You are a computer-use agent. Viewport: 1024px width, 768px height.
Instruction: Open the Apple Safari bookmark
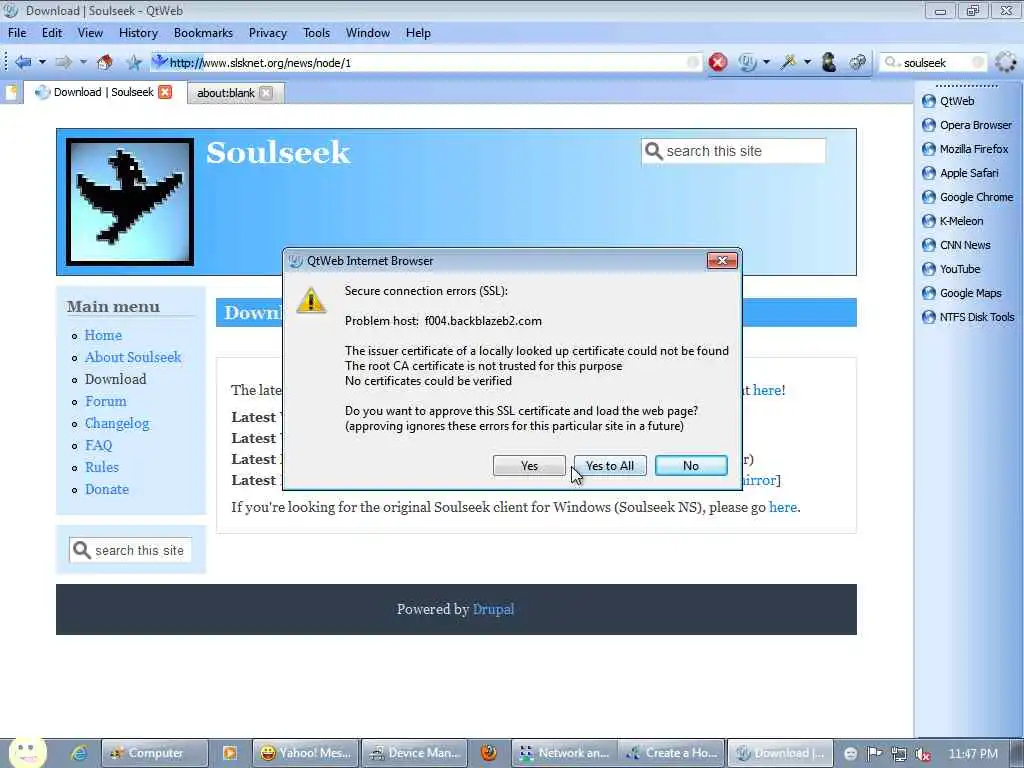click(x=961, y=173)
